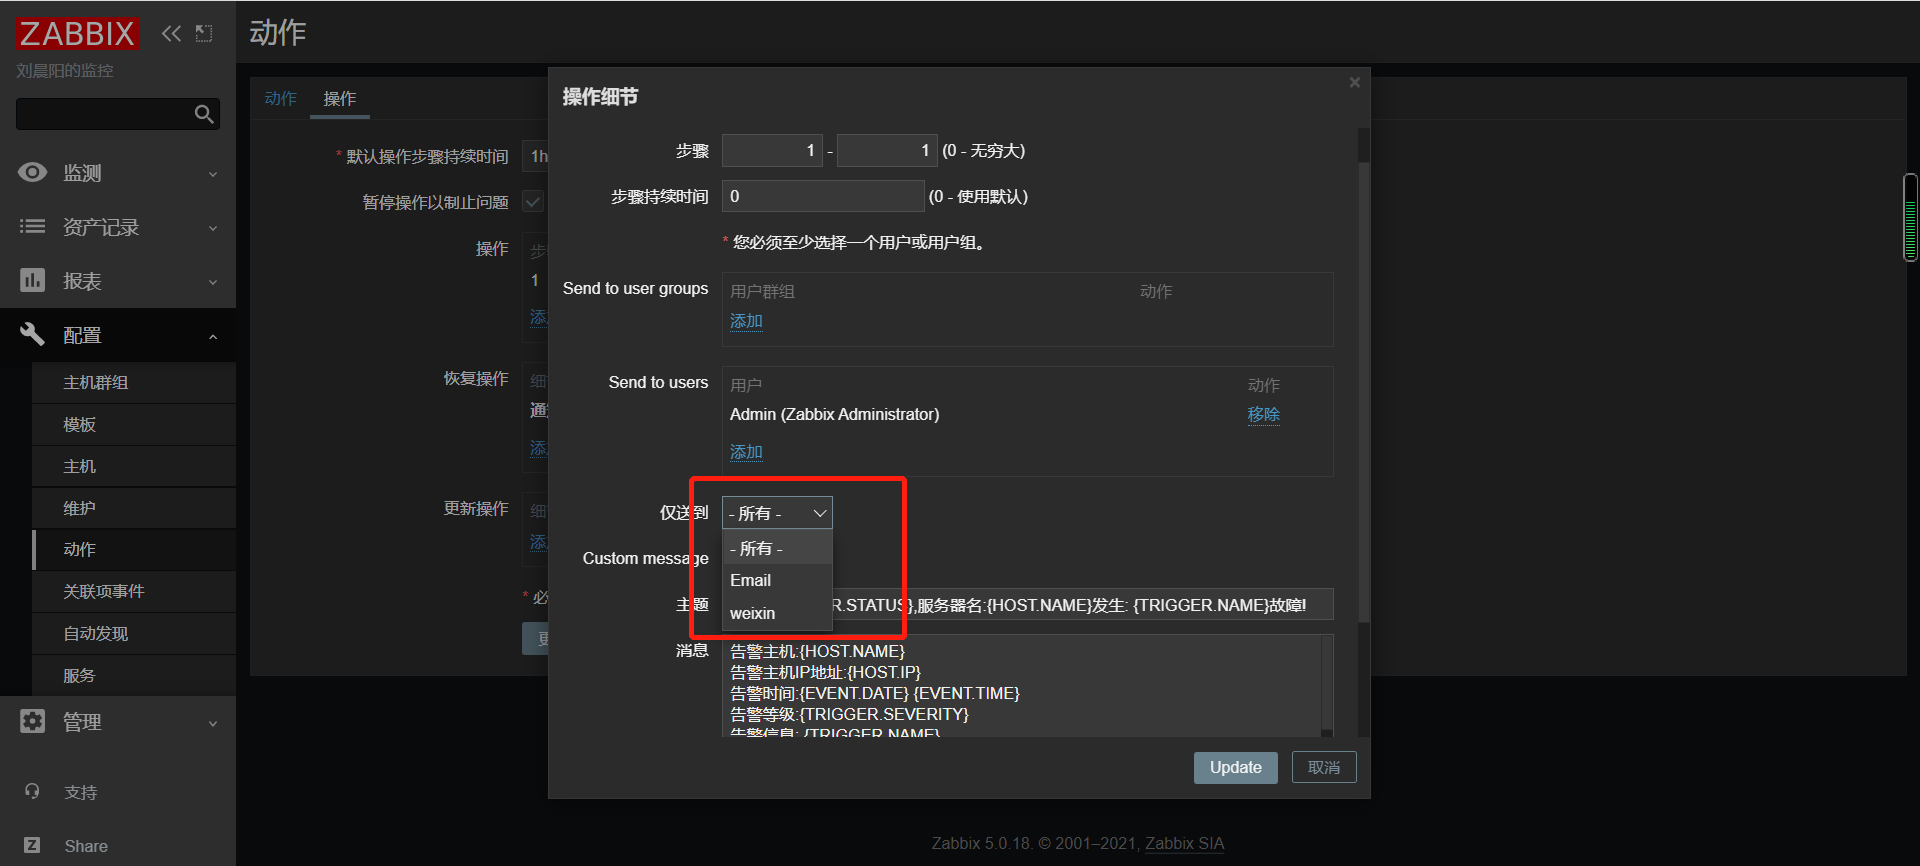The image size is (1920, 866).
Task: Click the step 'from' input field
Action: [x=772, y=151]
